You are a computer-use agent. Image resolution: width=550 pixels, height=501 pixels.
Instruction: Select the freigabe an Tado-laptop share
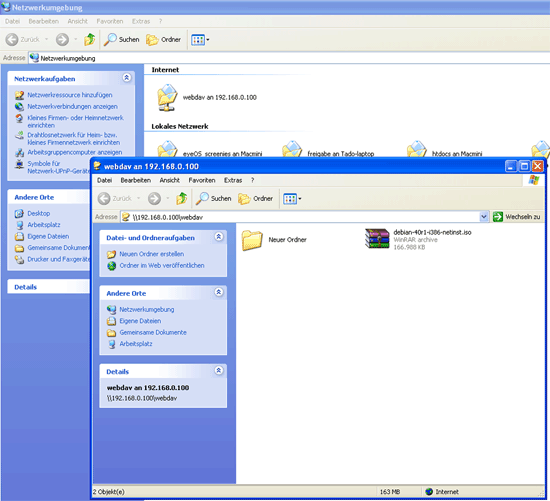pyautogui.click(x=328, y=151)
